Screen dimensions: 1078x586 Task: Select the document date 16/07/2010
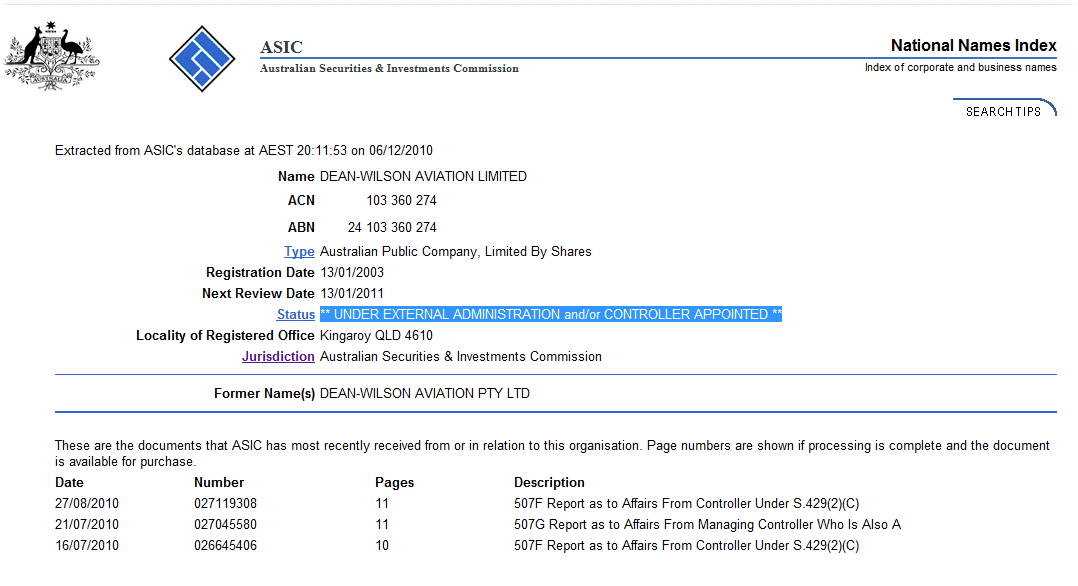[x=87, y=545]
